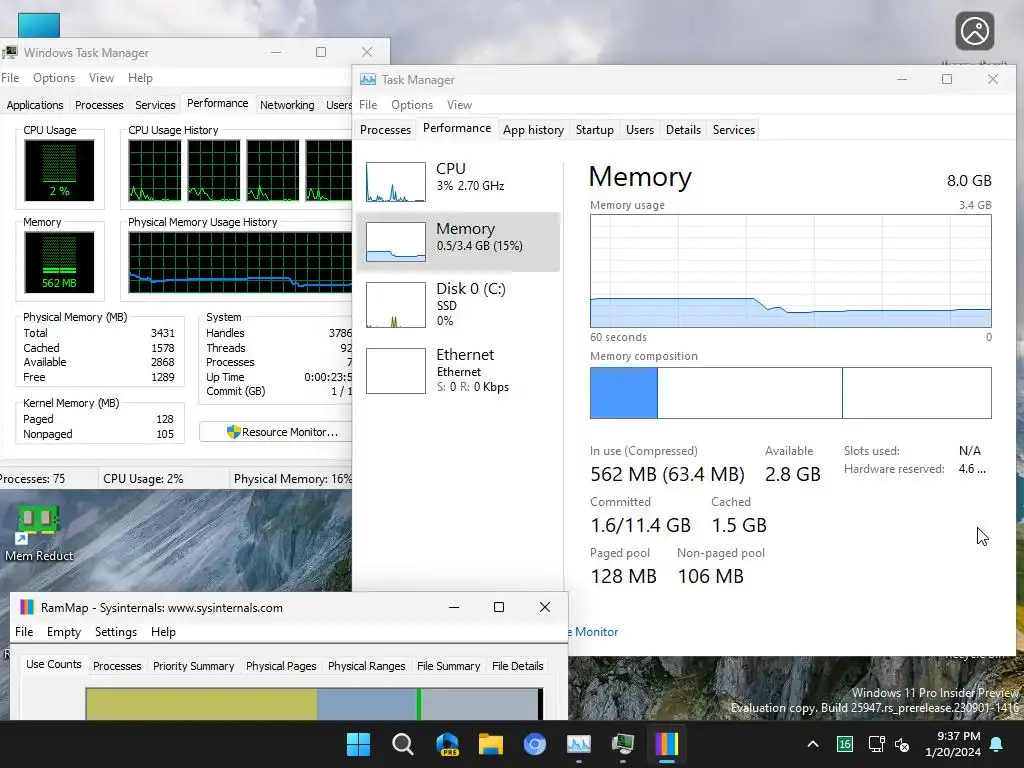Click the 562 MB memory gauge in Windows Task Manager

(x=59, y=262)
